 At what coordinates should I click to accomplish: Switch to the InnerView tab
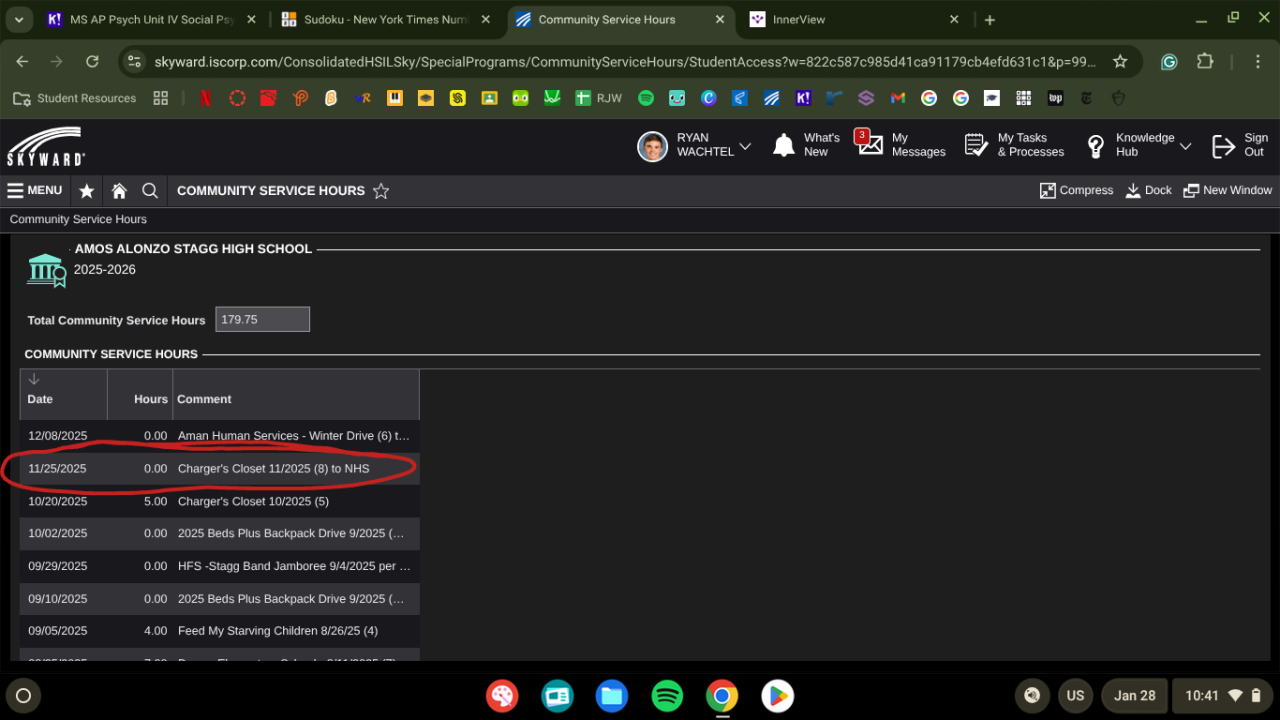point(856,20)
